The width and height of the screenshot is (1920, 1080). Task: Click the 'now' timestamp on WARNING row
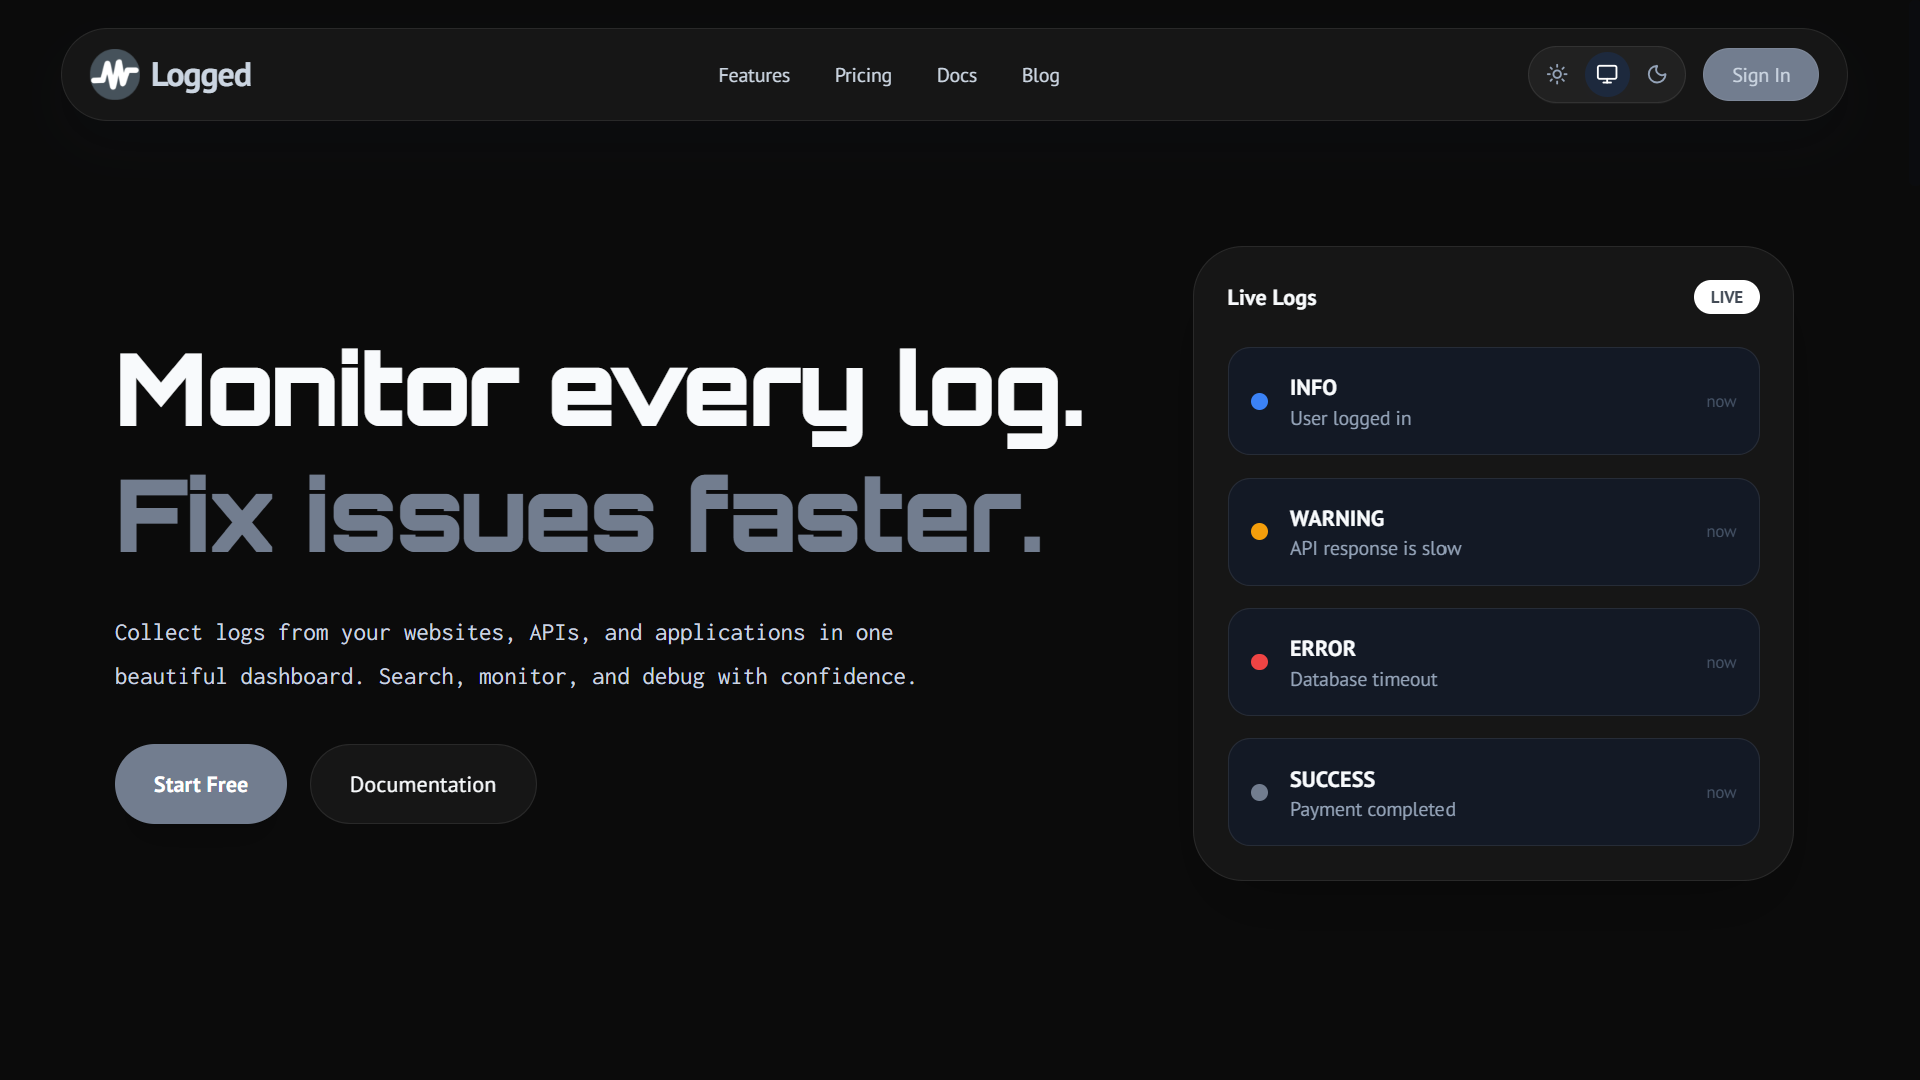[x=1721, y=532]
